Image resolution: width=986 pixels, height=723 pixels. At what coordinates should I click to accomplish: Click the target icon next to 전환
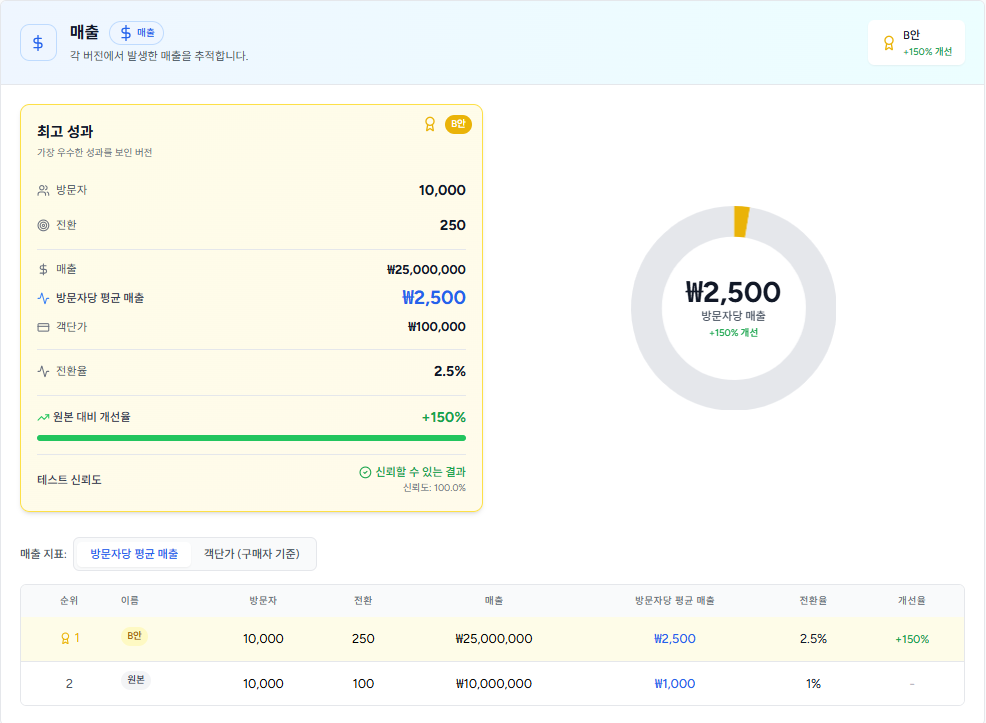click(x=43, y=225)
